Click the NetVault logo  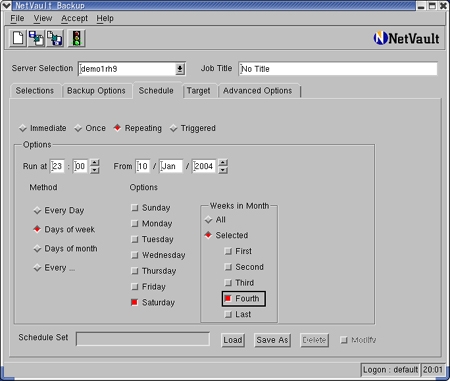coord(406,38)
